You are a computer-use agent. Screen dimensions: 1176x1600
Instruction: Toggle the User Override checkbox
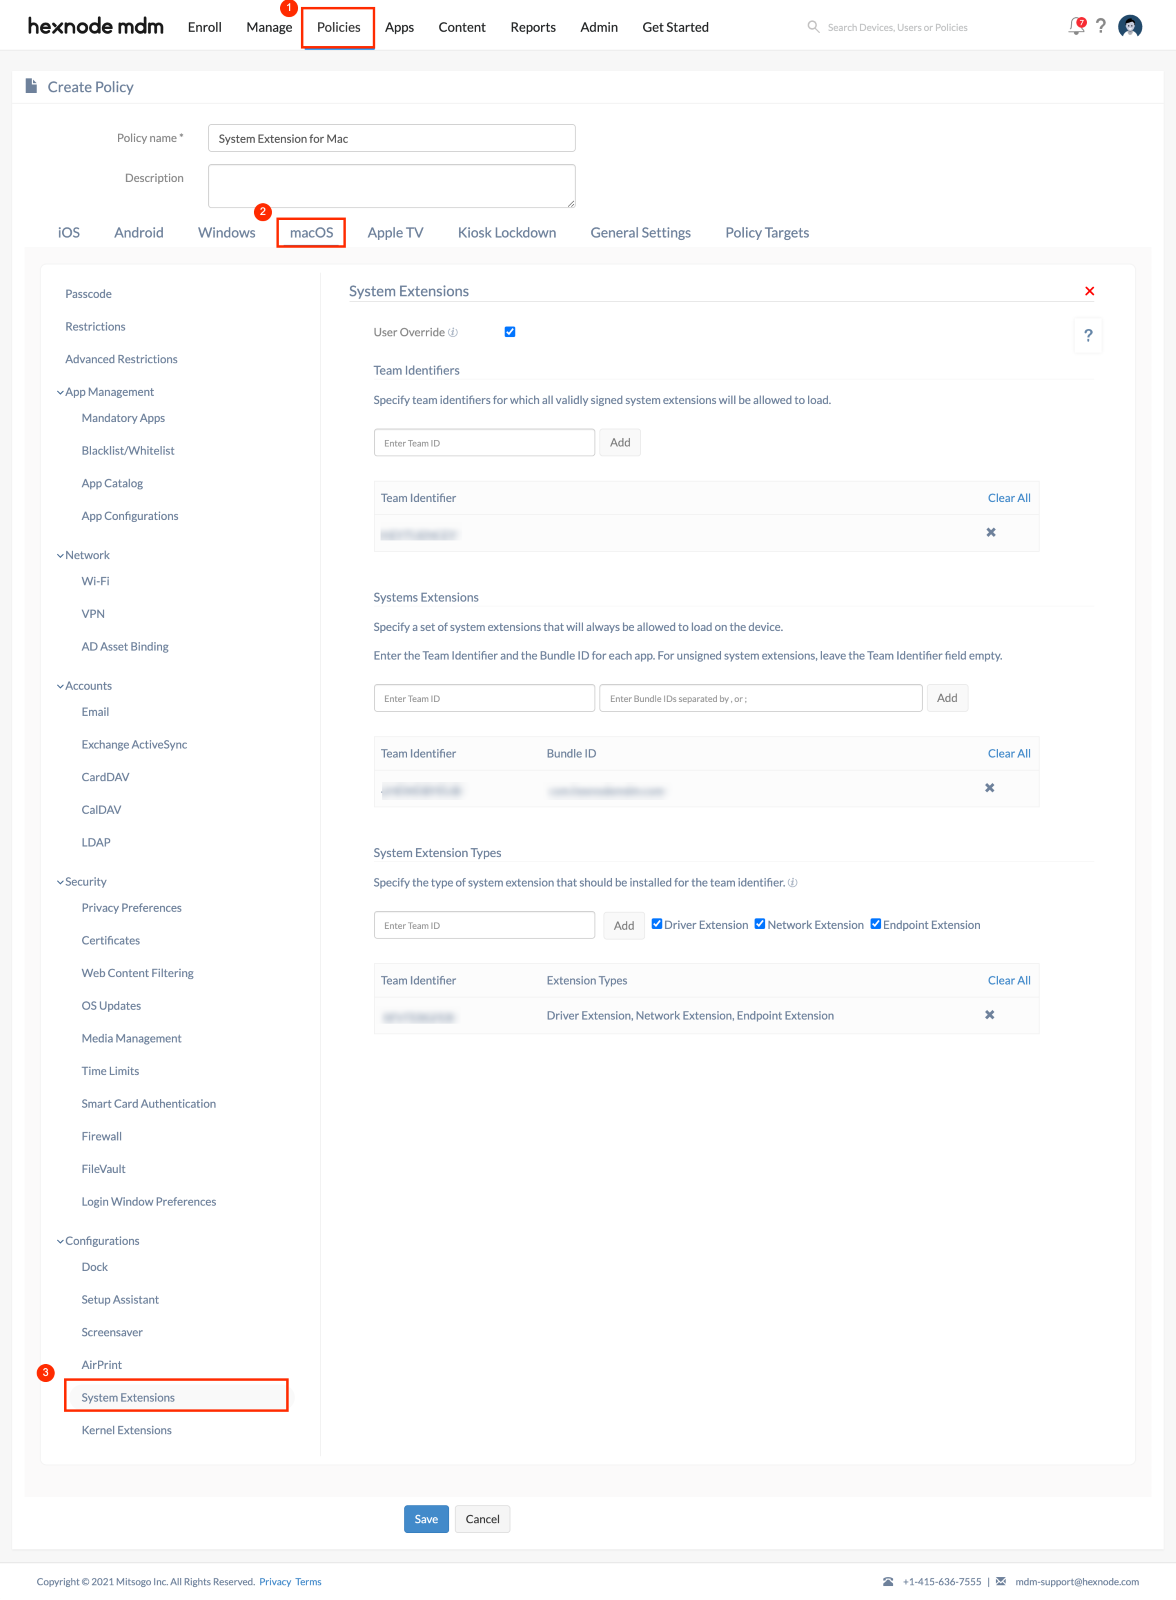point(510,332)
